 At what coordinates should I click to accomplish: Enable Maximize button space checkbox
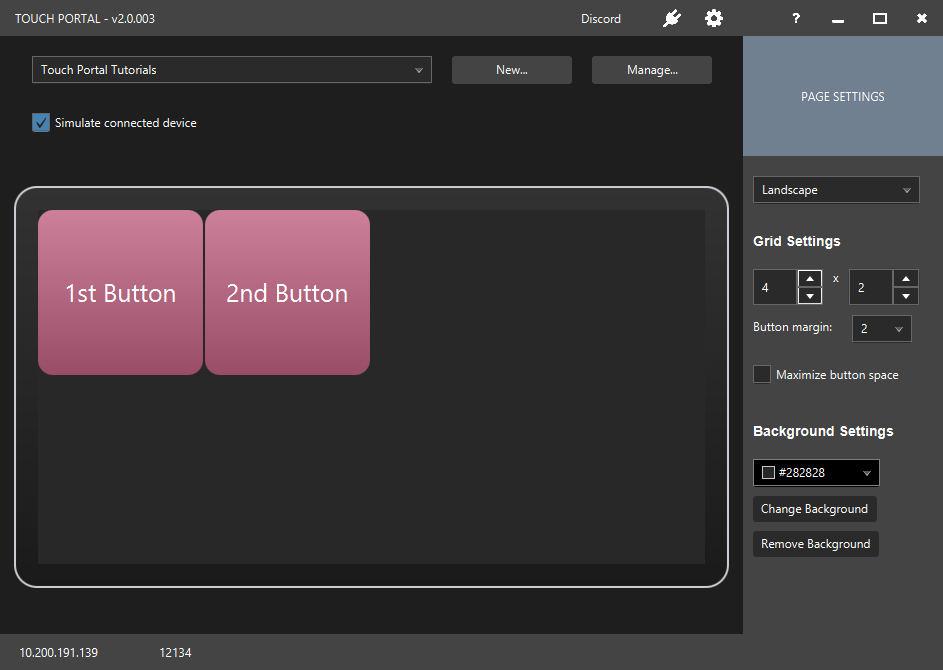[761, 374]
